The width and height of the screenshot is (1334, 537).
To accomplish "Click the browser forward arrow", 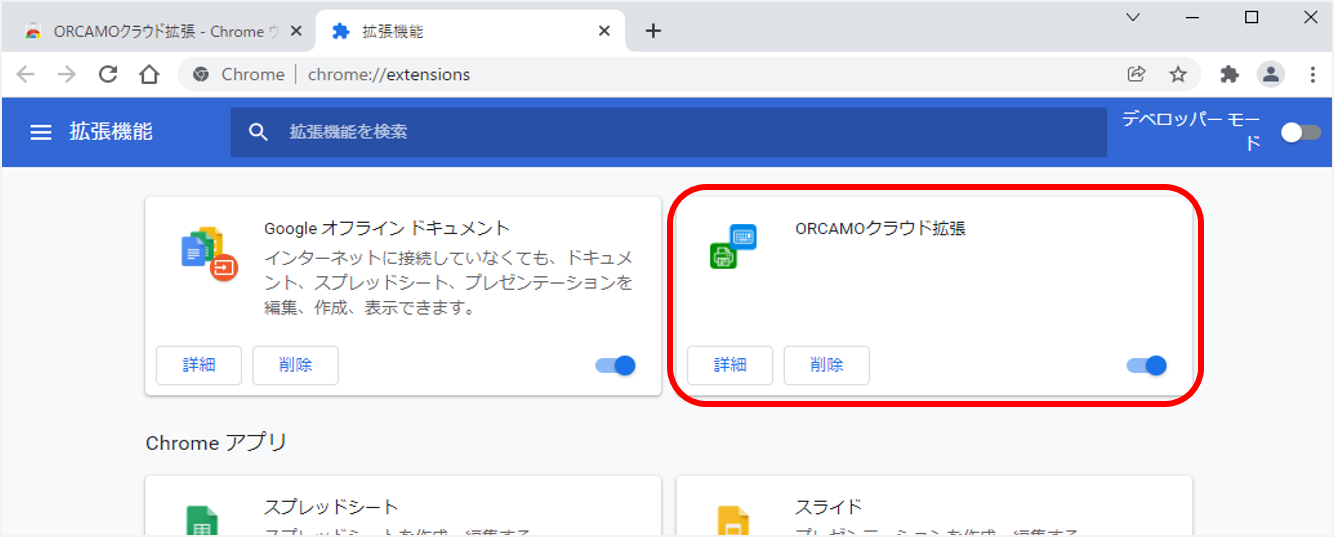I will [x=66, y=74].
